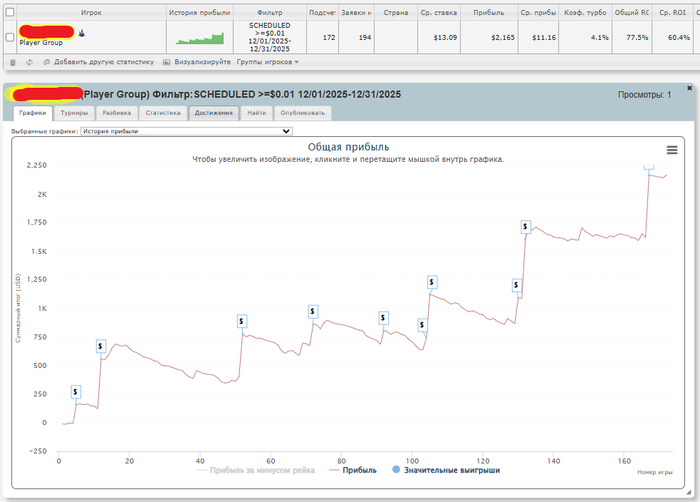Toggle the Значительные выигрыши legend label
Viewport: 700px width, 502px height.
pos(452,470)
